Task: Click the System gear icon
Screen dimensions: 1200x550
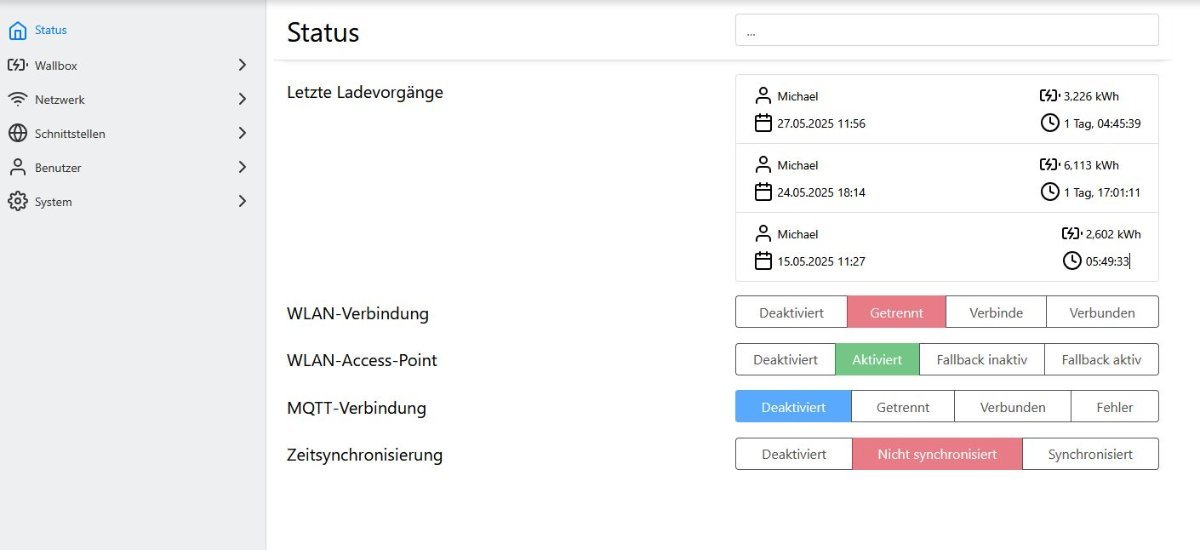Action: click(x=17, y=201)
